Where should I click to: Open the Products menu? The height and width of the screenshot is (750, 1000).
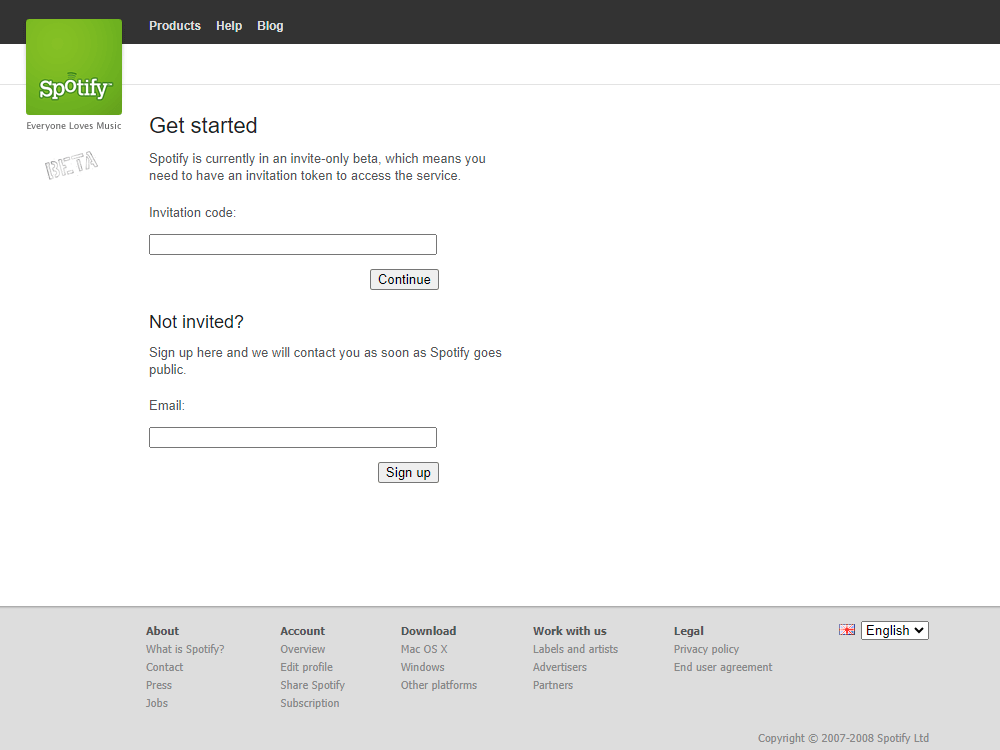coord(175,26)
